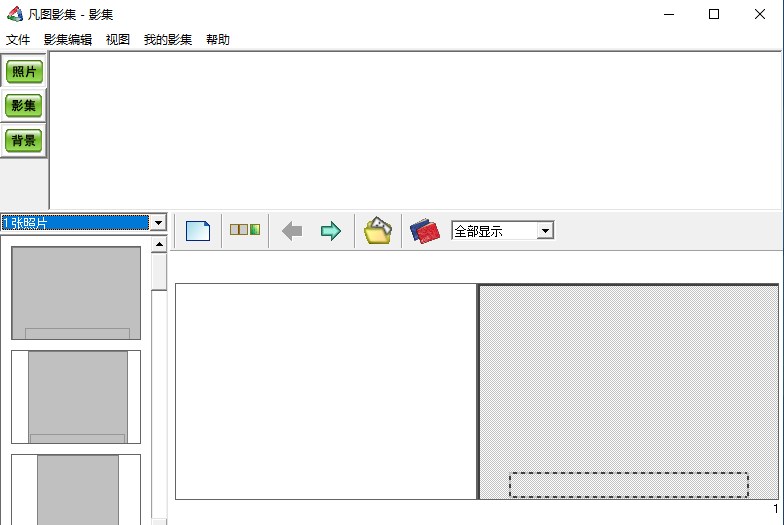Open the 视图 menu
This screenshot has height=525, width=784.
[118, 40]
